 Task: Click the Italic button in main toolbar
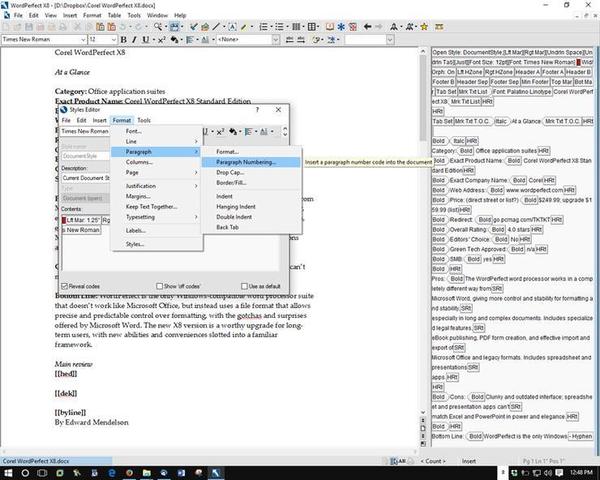click(134, 39)
